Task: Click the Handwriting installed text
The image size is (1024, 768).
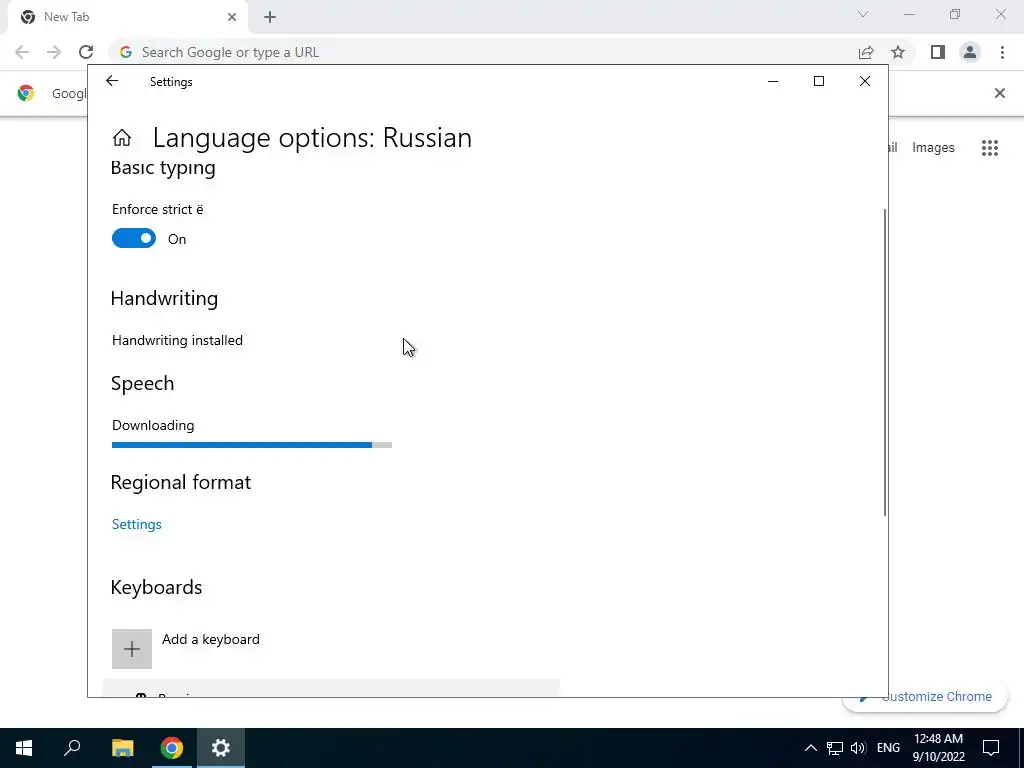Action: (x=177, y=340)
